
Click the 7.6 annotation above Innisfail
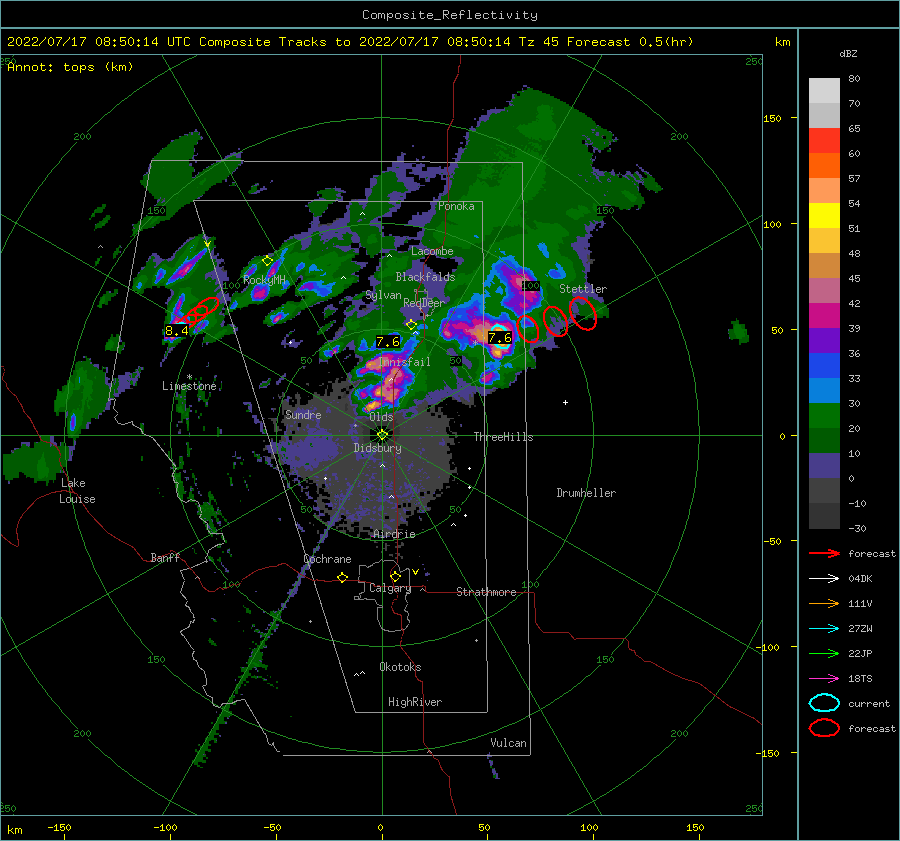[387, 342]
